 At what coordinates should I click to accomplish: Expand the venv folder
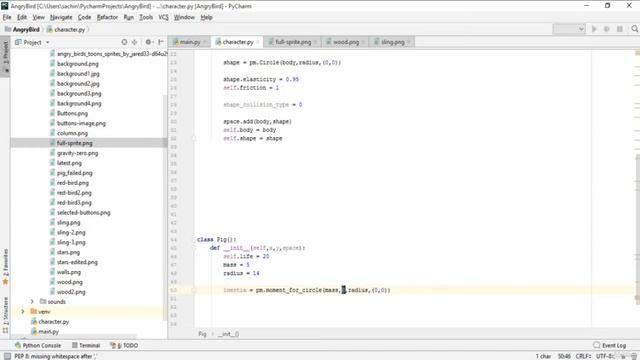point(23,311)
